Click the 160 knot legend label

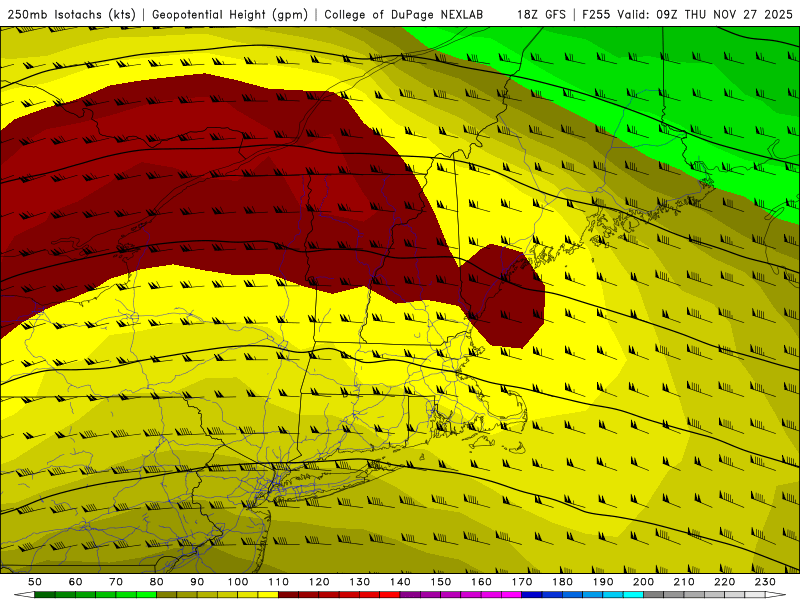(x=481, y=582)
